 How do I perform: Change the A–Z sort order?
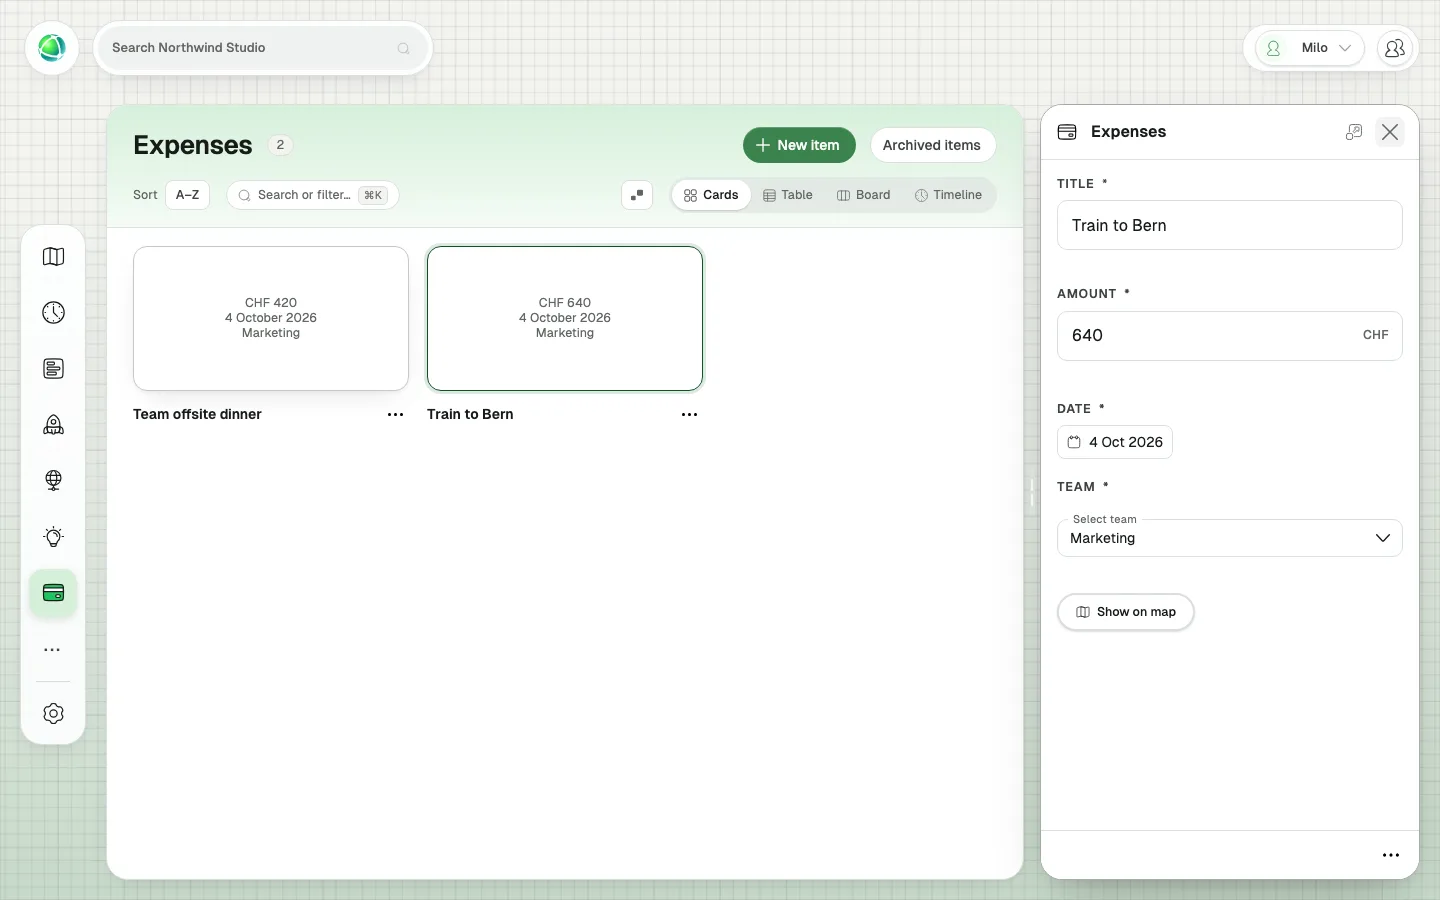pos(187,195)
